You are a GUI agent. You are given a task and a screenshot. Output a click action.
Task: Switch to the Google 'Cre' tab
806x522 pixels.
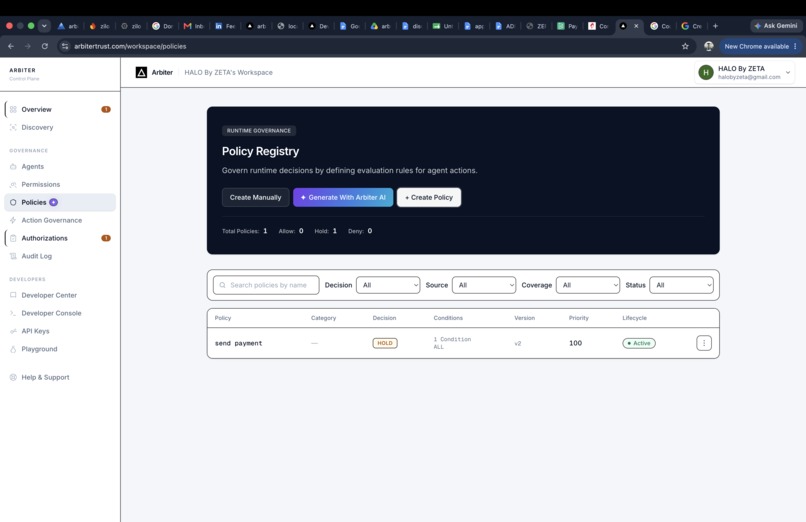click(x=691, y=26)
